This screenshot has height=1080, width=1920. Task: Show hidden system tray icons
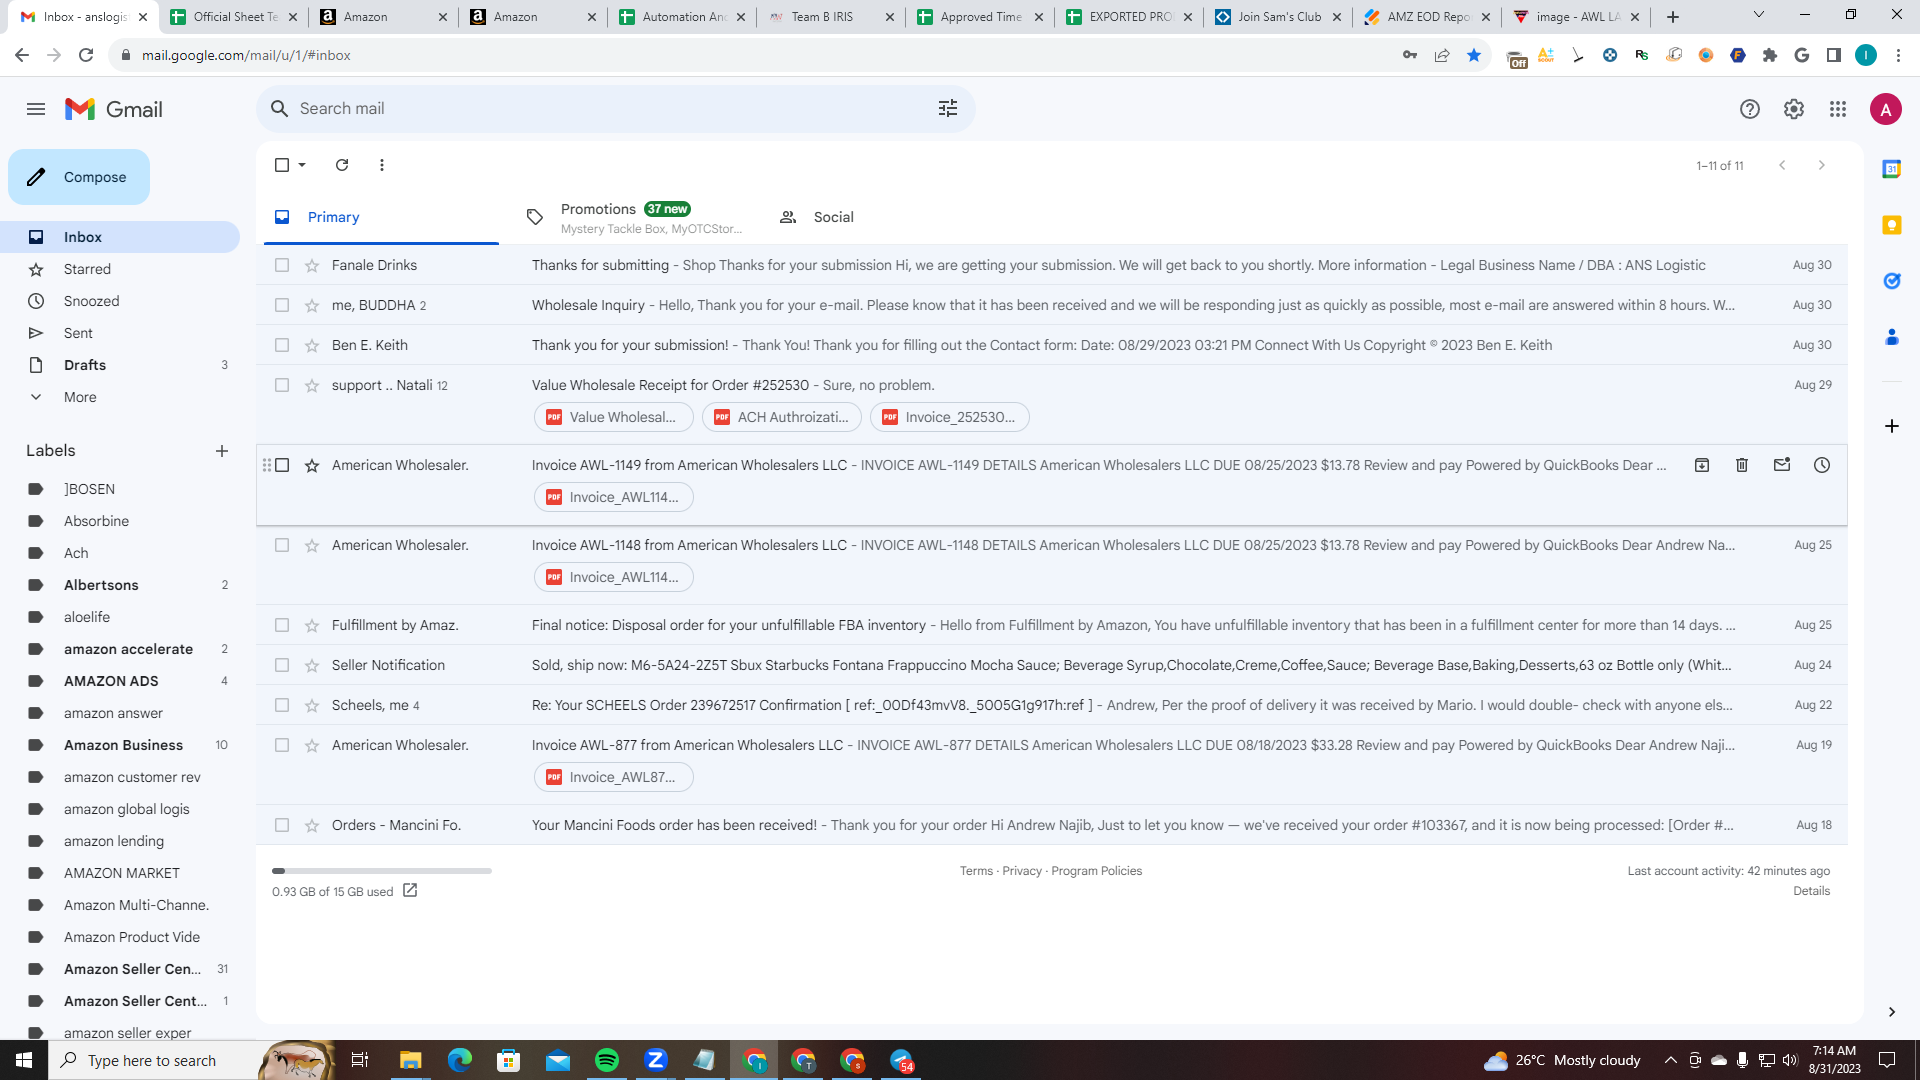coord(1671,1060)
